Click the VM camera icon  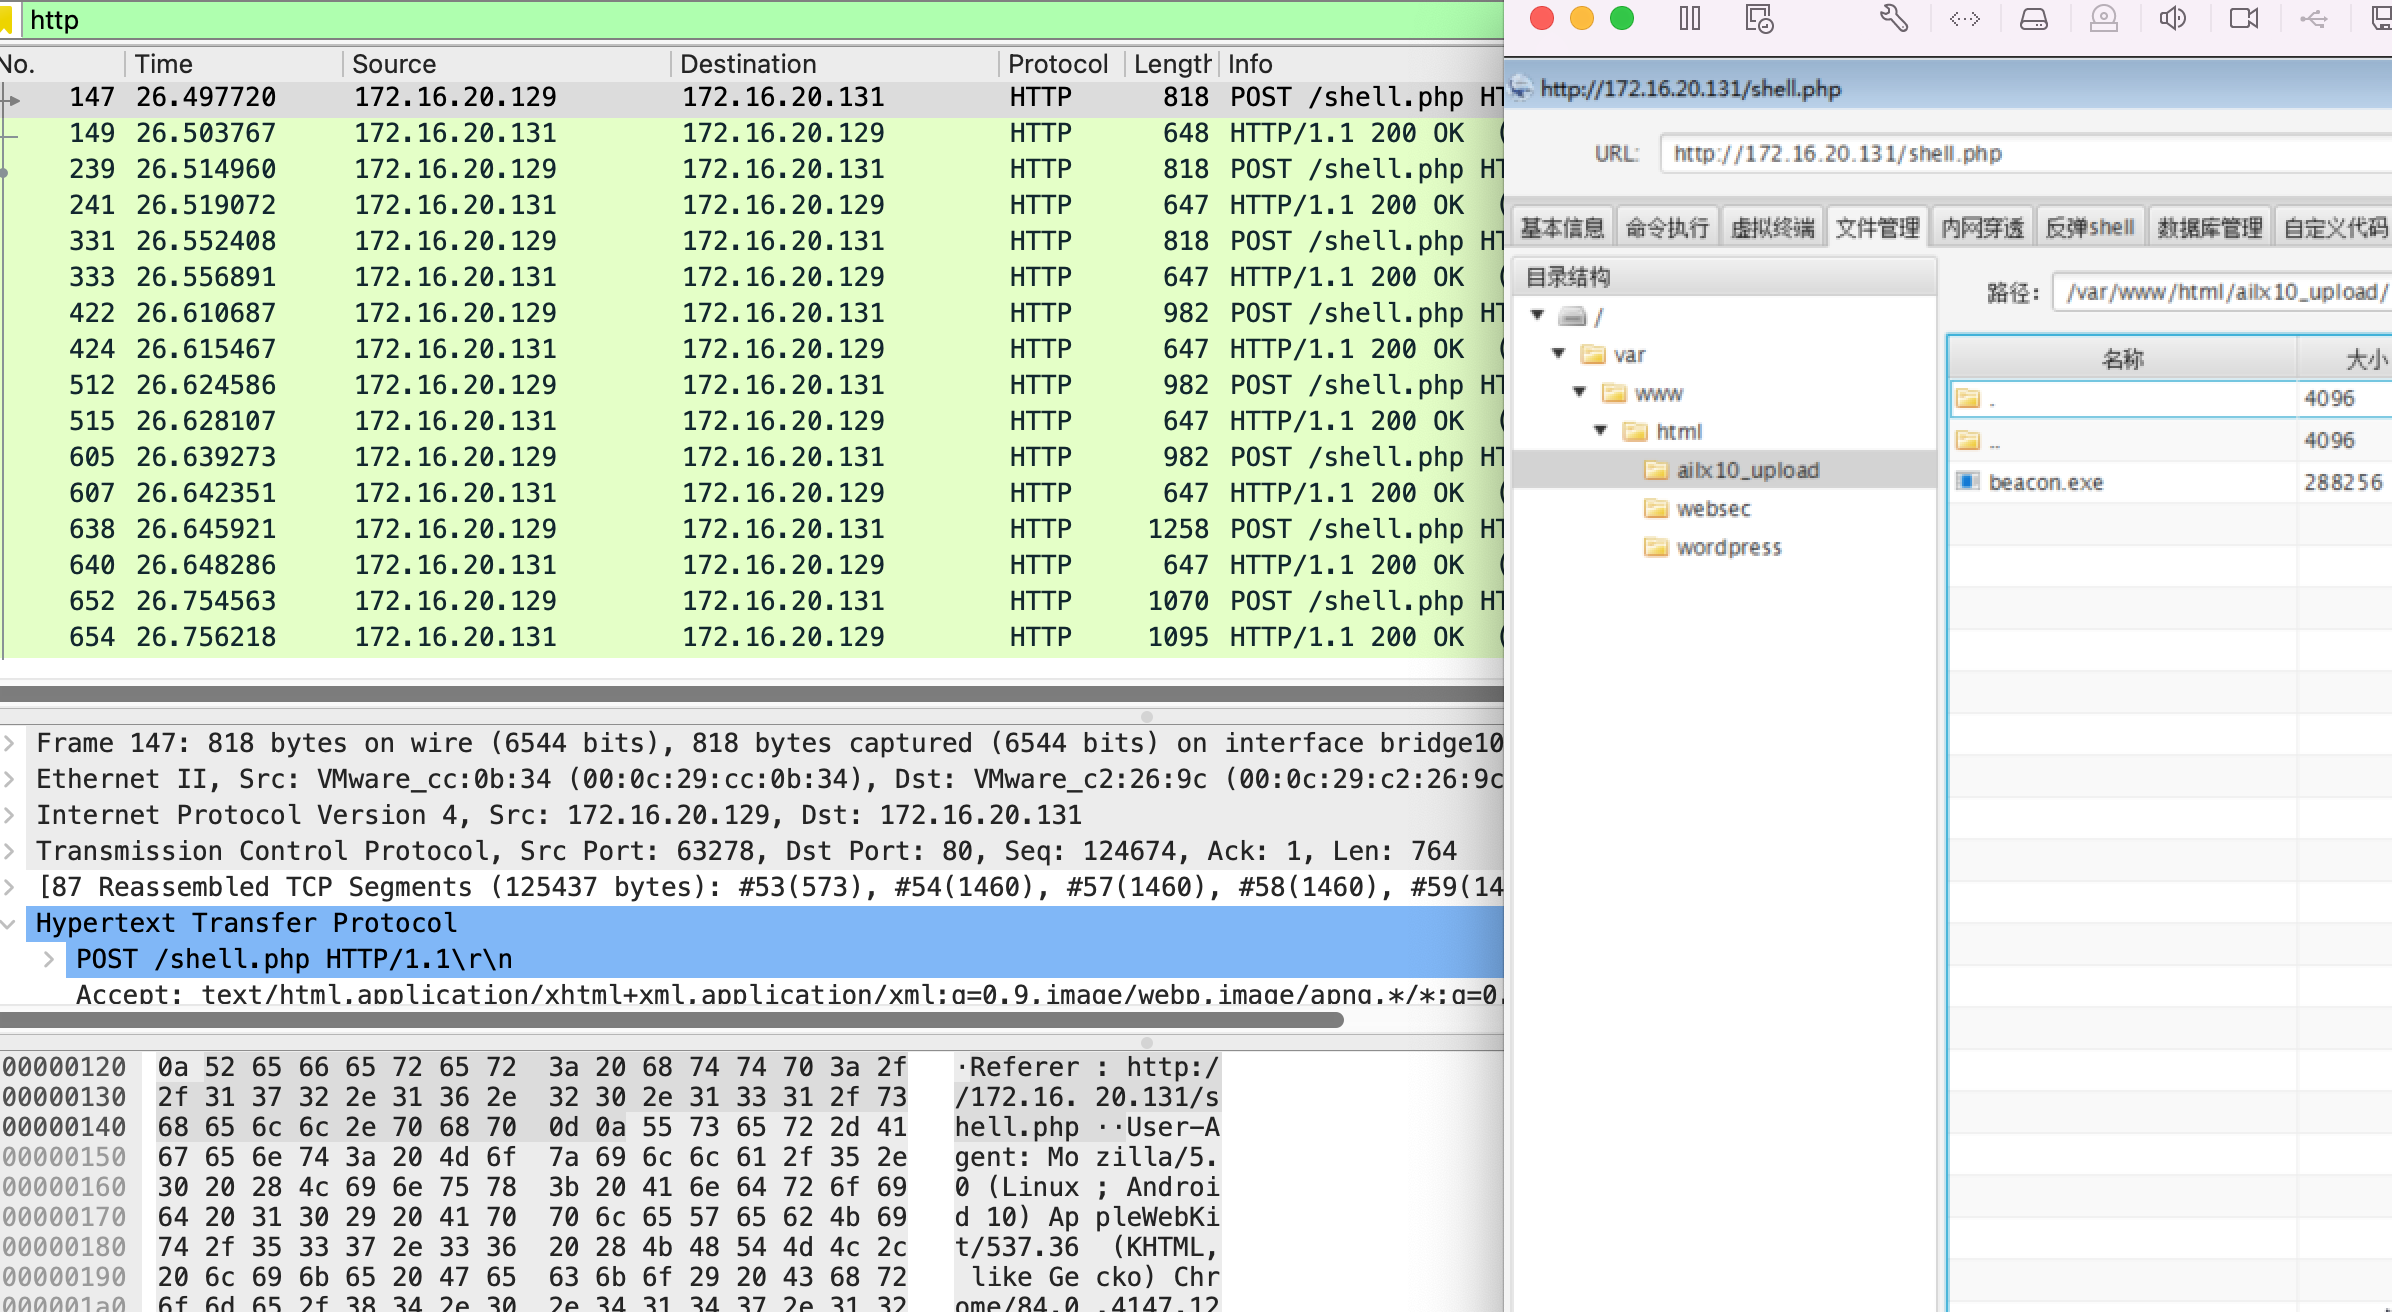[x=2243, y=19]
